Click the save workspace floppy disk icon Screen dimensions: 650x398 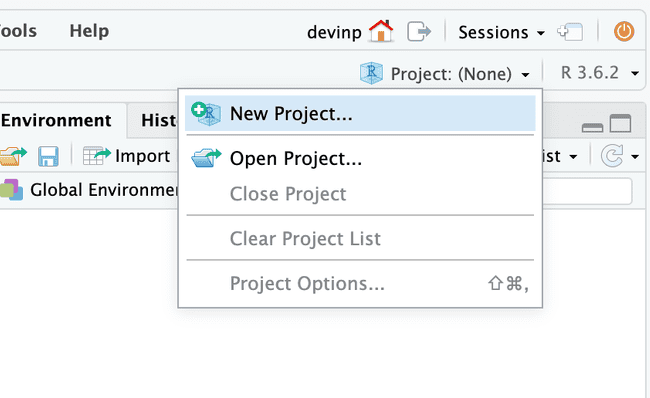click(x=49, y=156)
